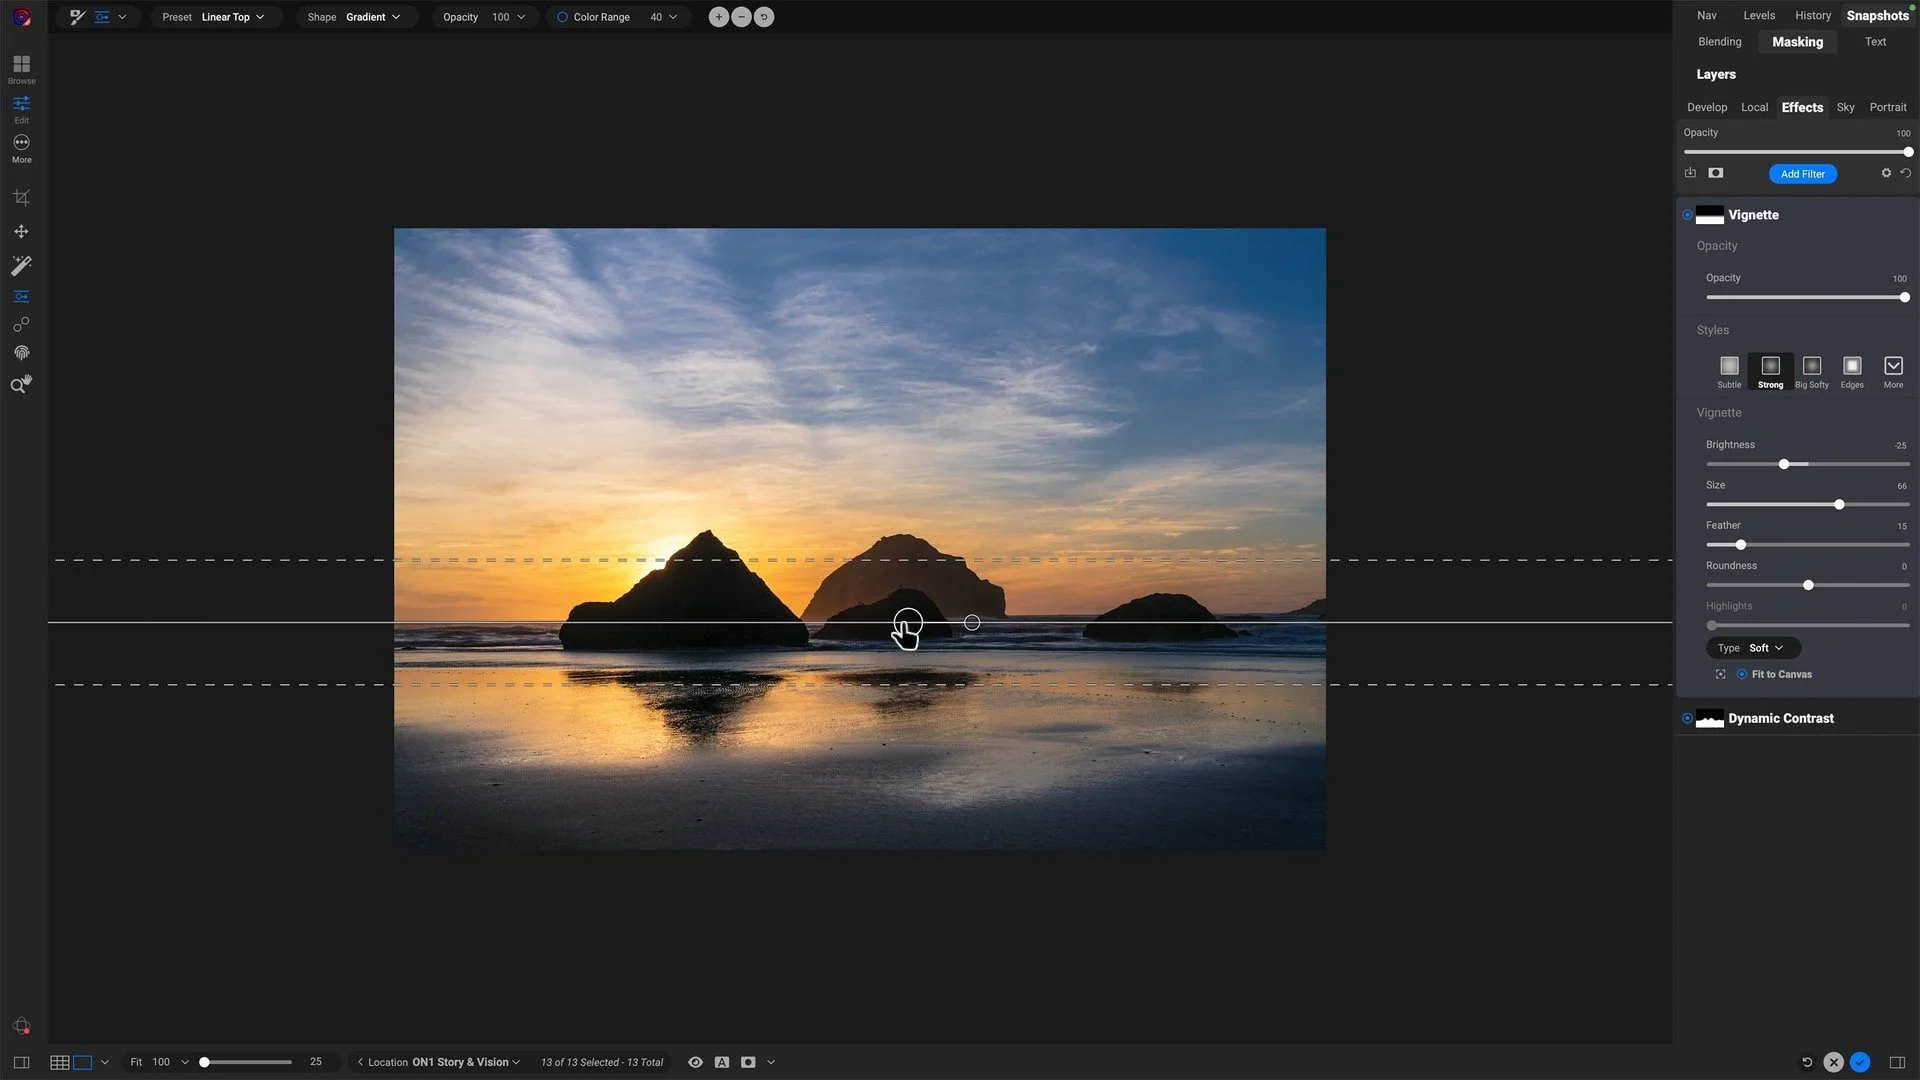
Task: Click the grid view icon in the bottom bar
Action: coord(59,1062)
